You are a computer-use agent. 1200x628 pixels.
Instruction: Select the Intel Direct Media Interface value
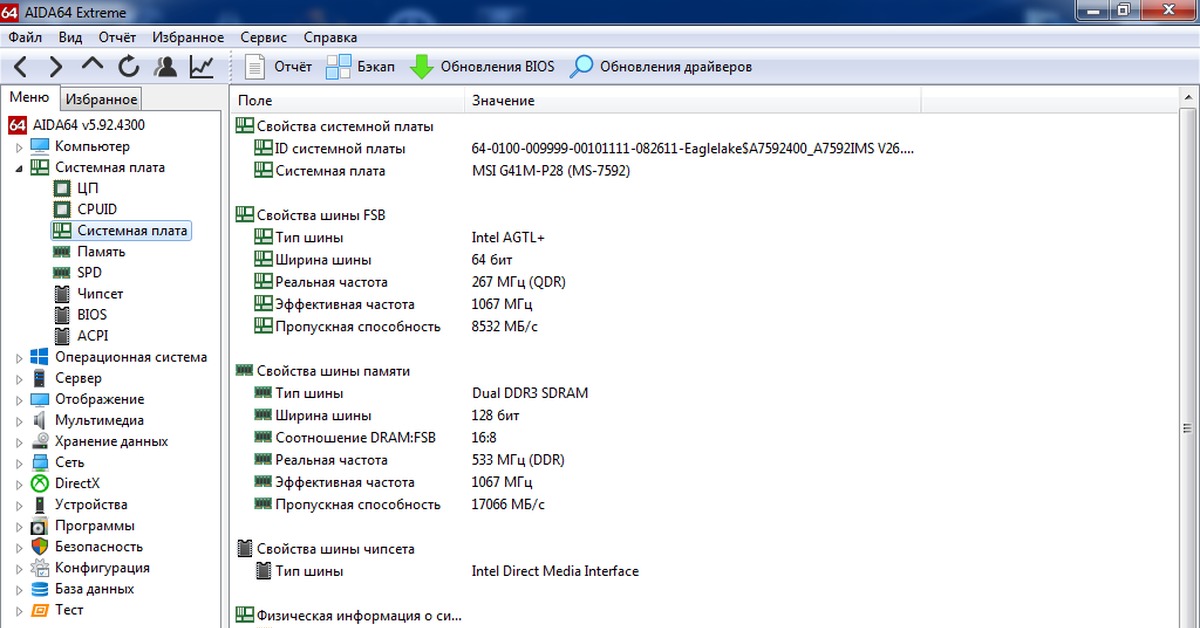[x=555, y=571]
